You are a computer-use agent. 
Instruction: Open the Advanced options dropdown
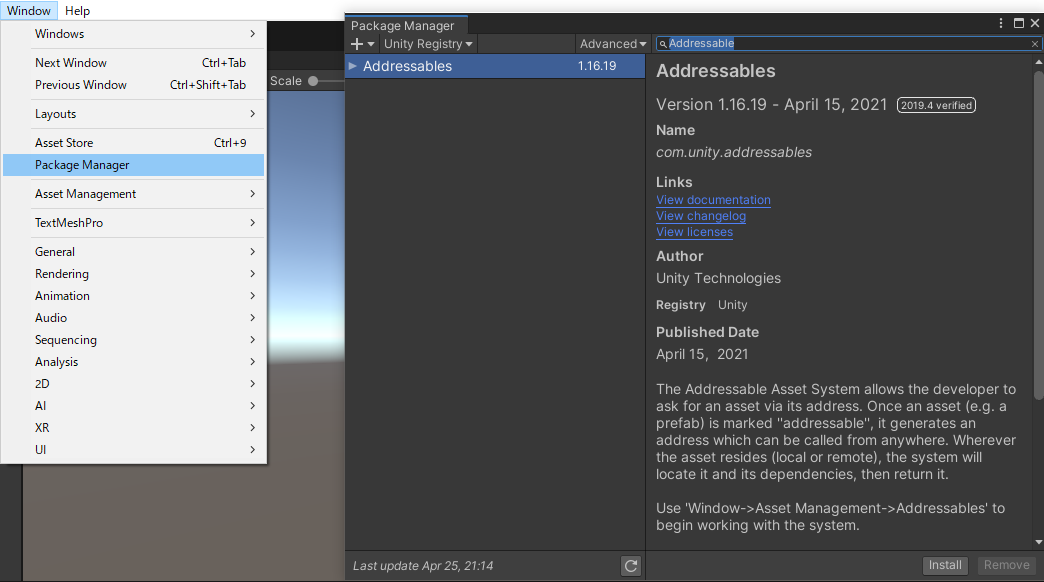pos(612,44)
